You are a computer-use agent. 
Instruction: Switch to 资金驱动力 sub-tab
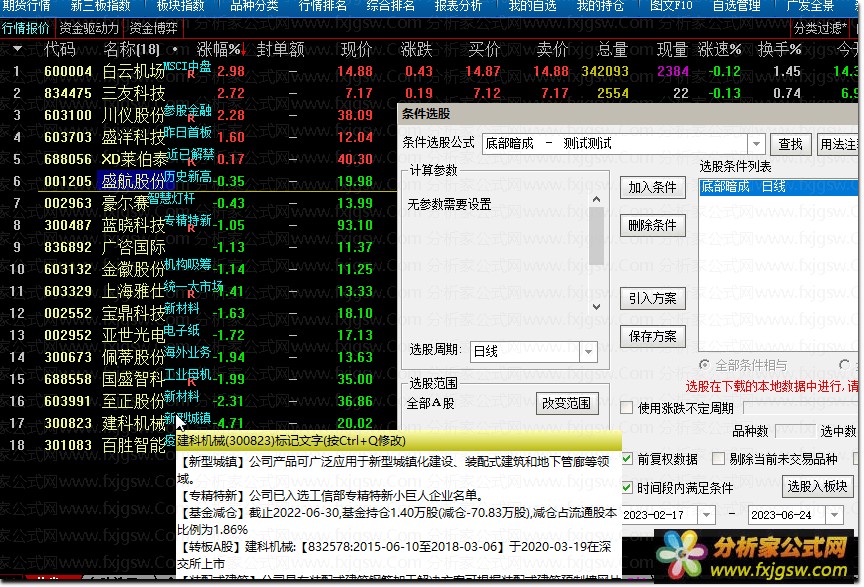coord(89,28)
